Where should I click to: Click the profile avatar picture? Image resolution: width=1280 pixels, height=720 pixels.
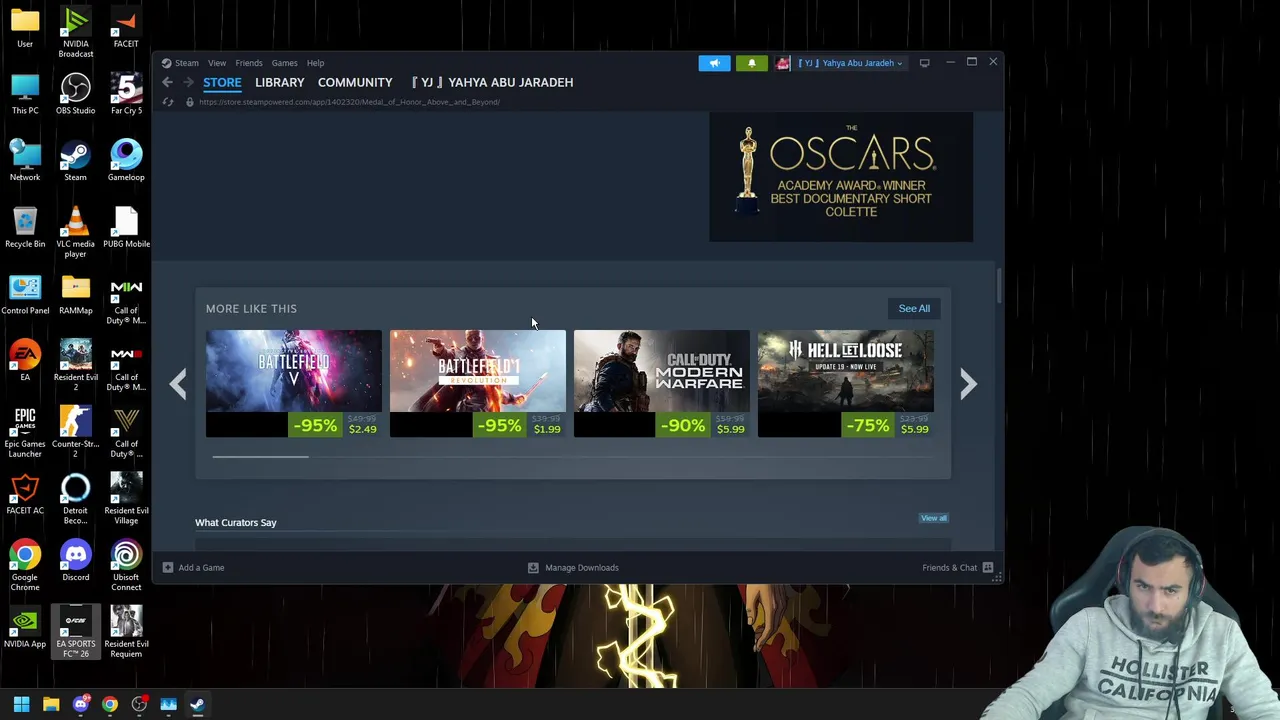(x=783, y=63)
